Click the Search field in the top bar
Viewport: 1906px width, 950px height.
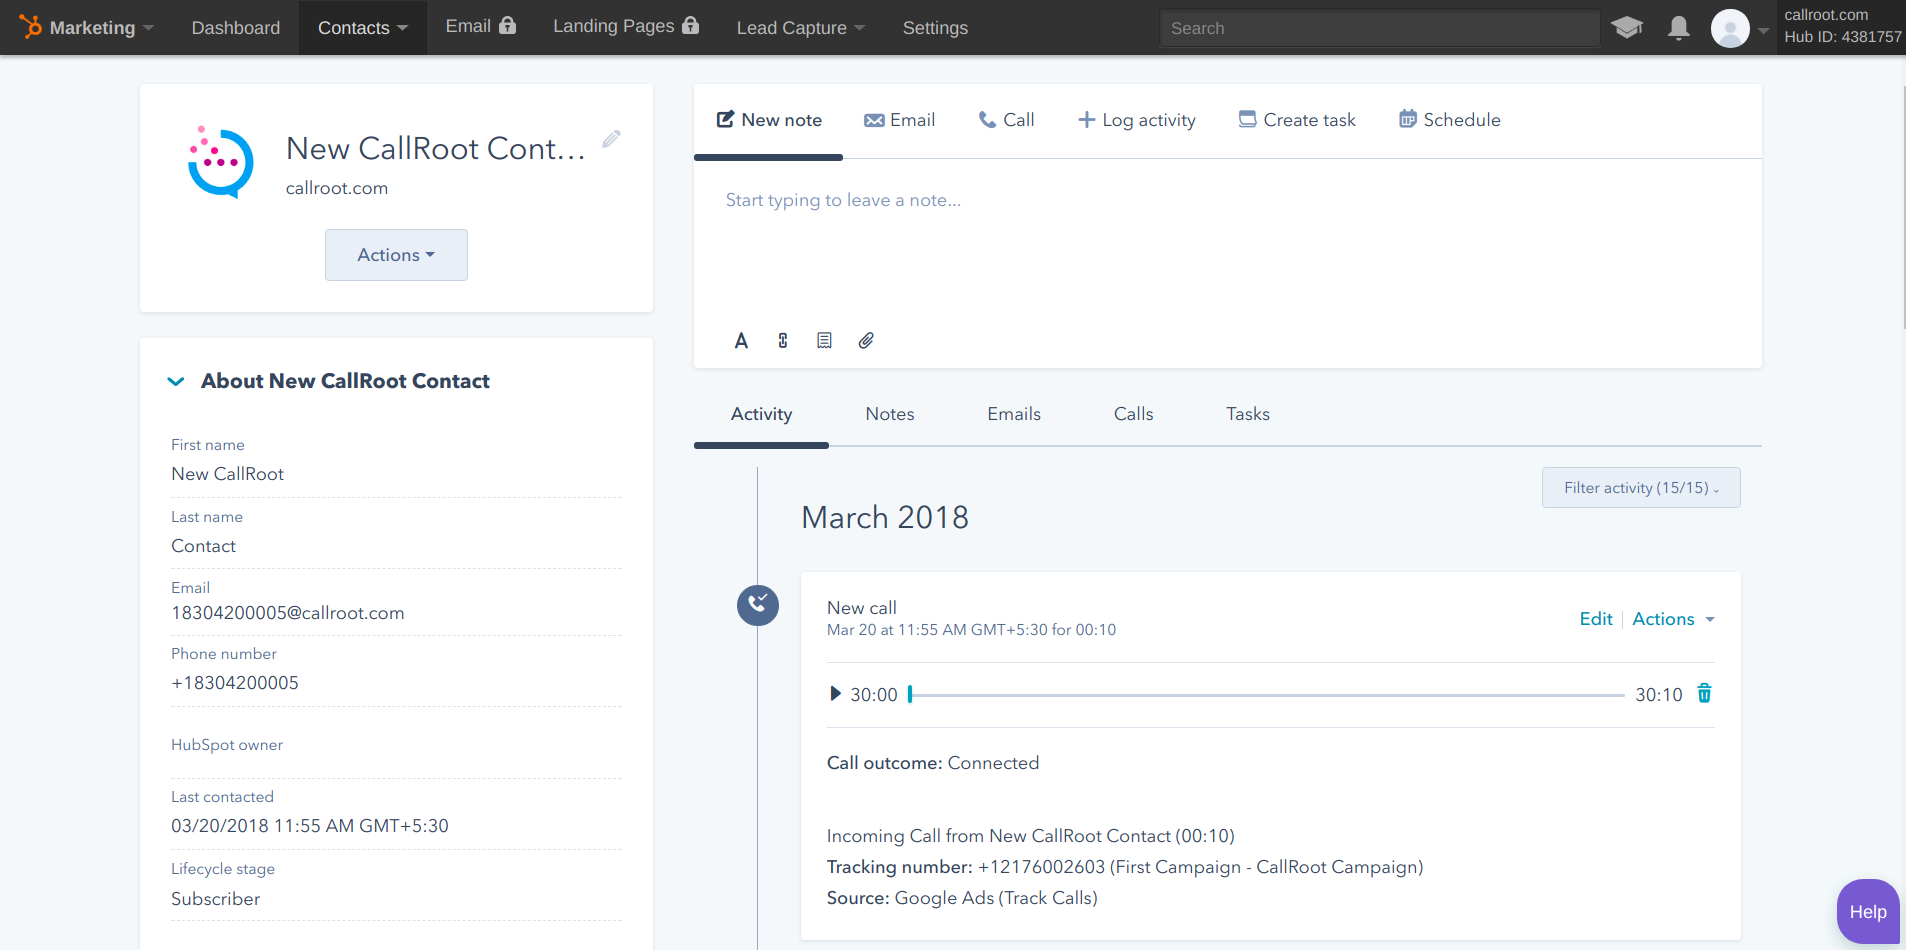[x=1380, y=28]
